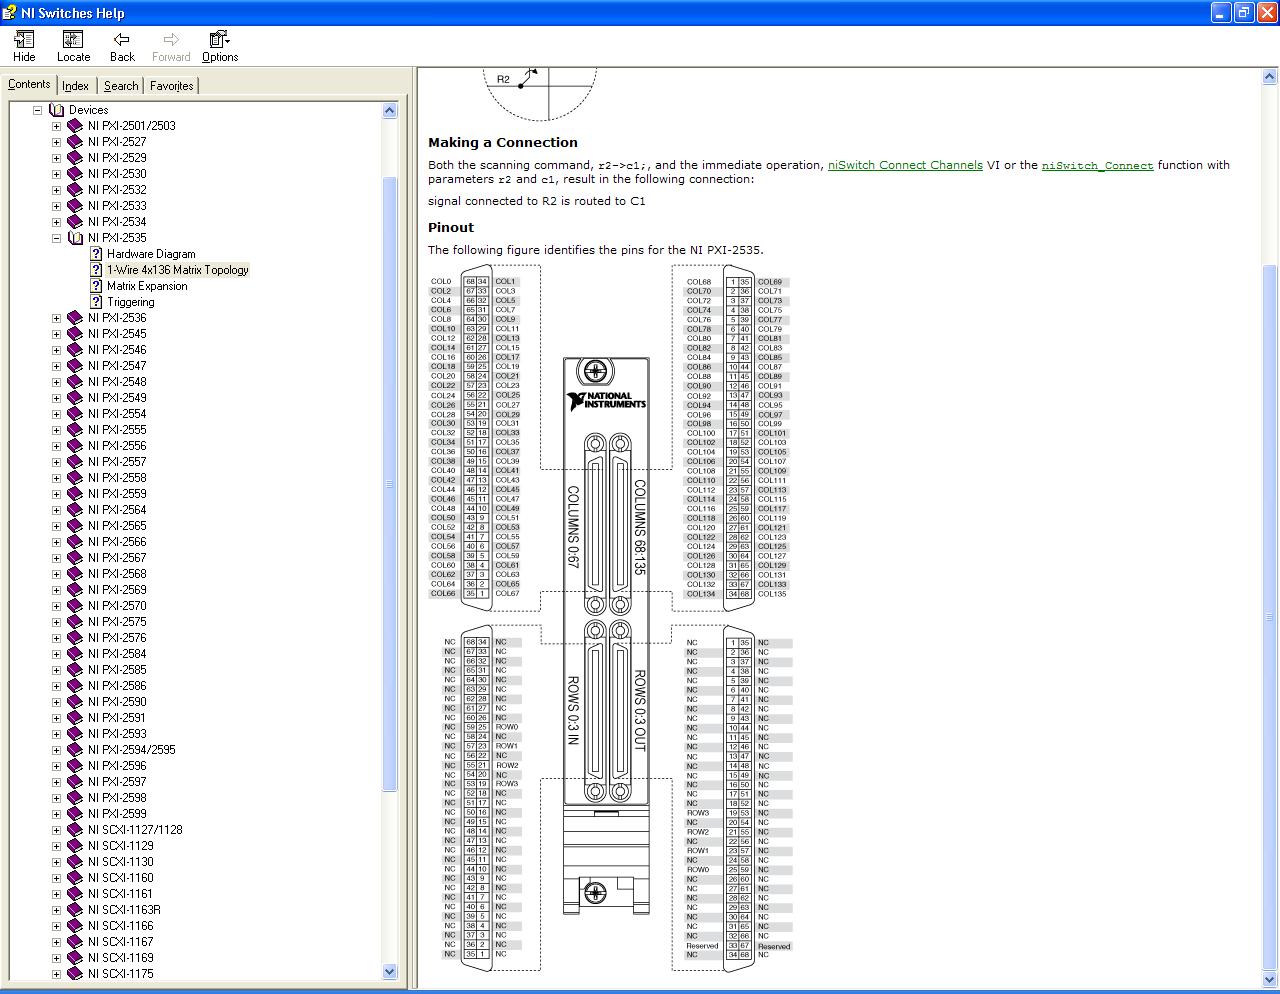Select the Matrix Expansion topic
The image size is (1280, 994).
(x=147, y=286)
